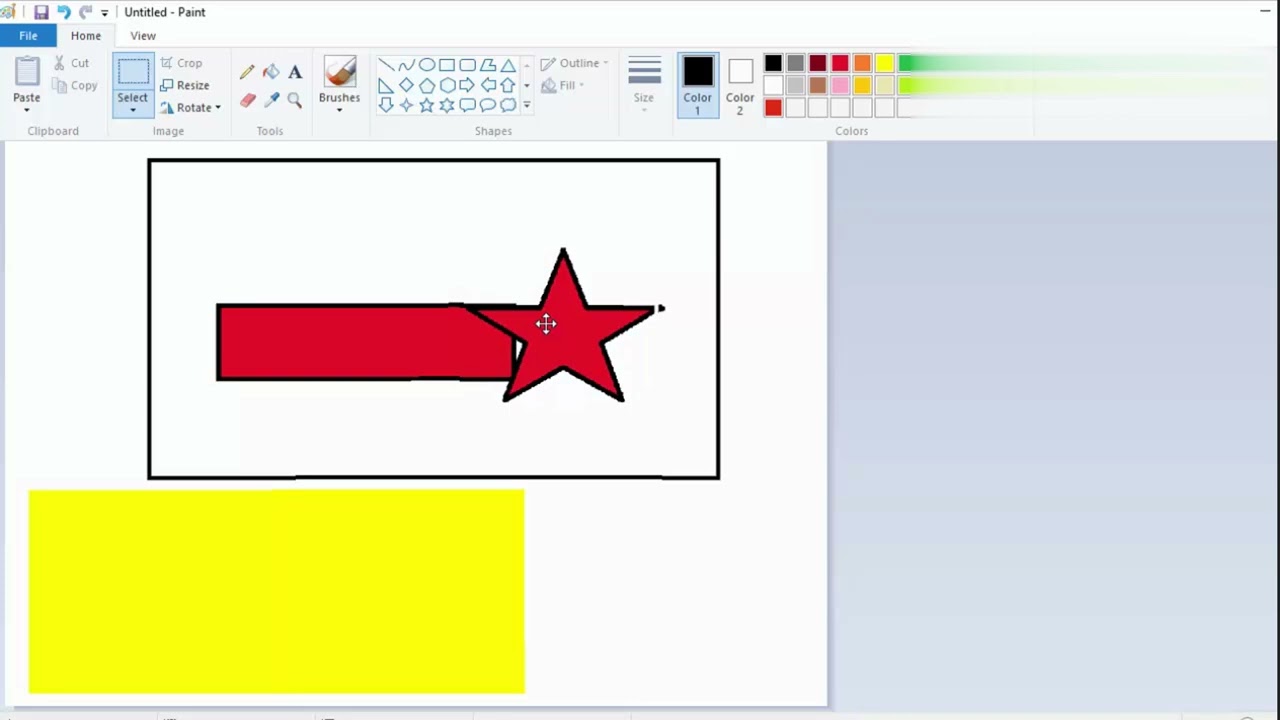Choose the Fill with color bucket tool
Screen dimensions: 1280x720
[x=271, y=72]
